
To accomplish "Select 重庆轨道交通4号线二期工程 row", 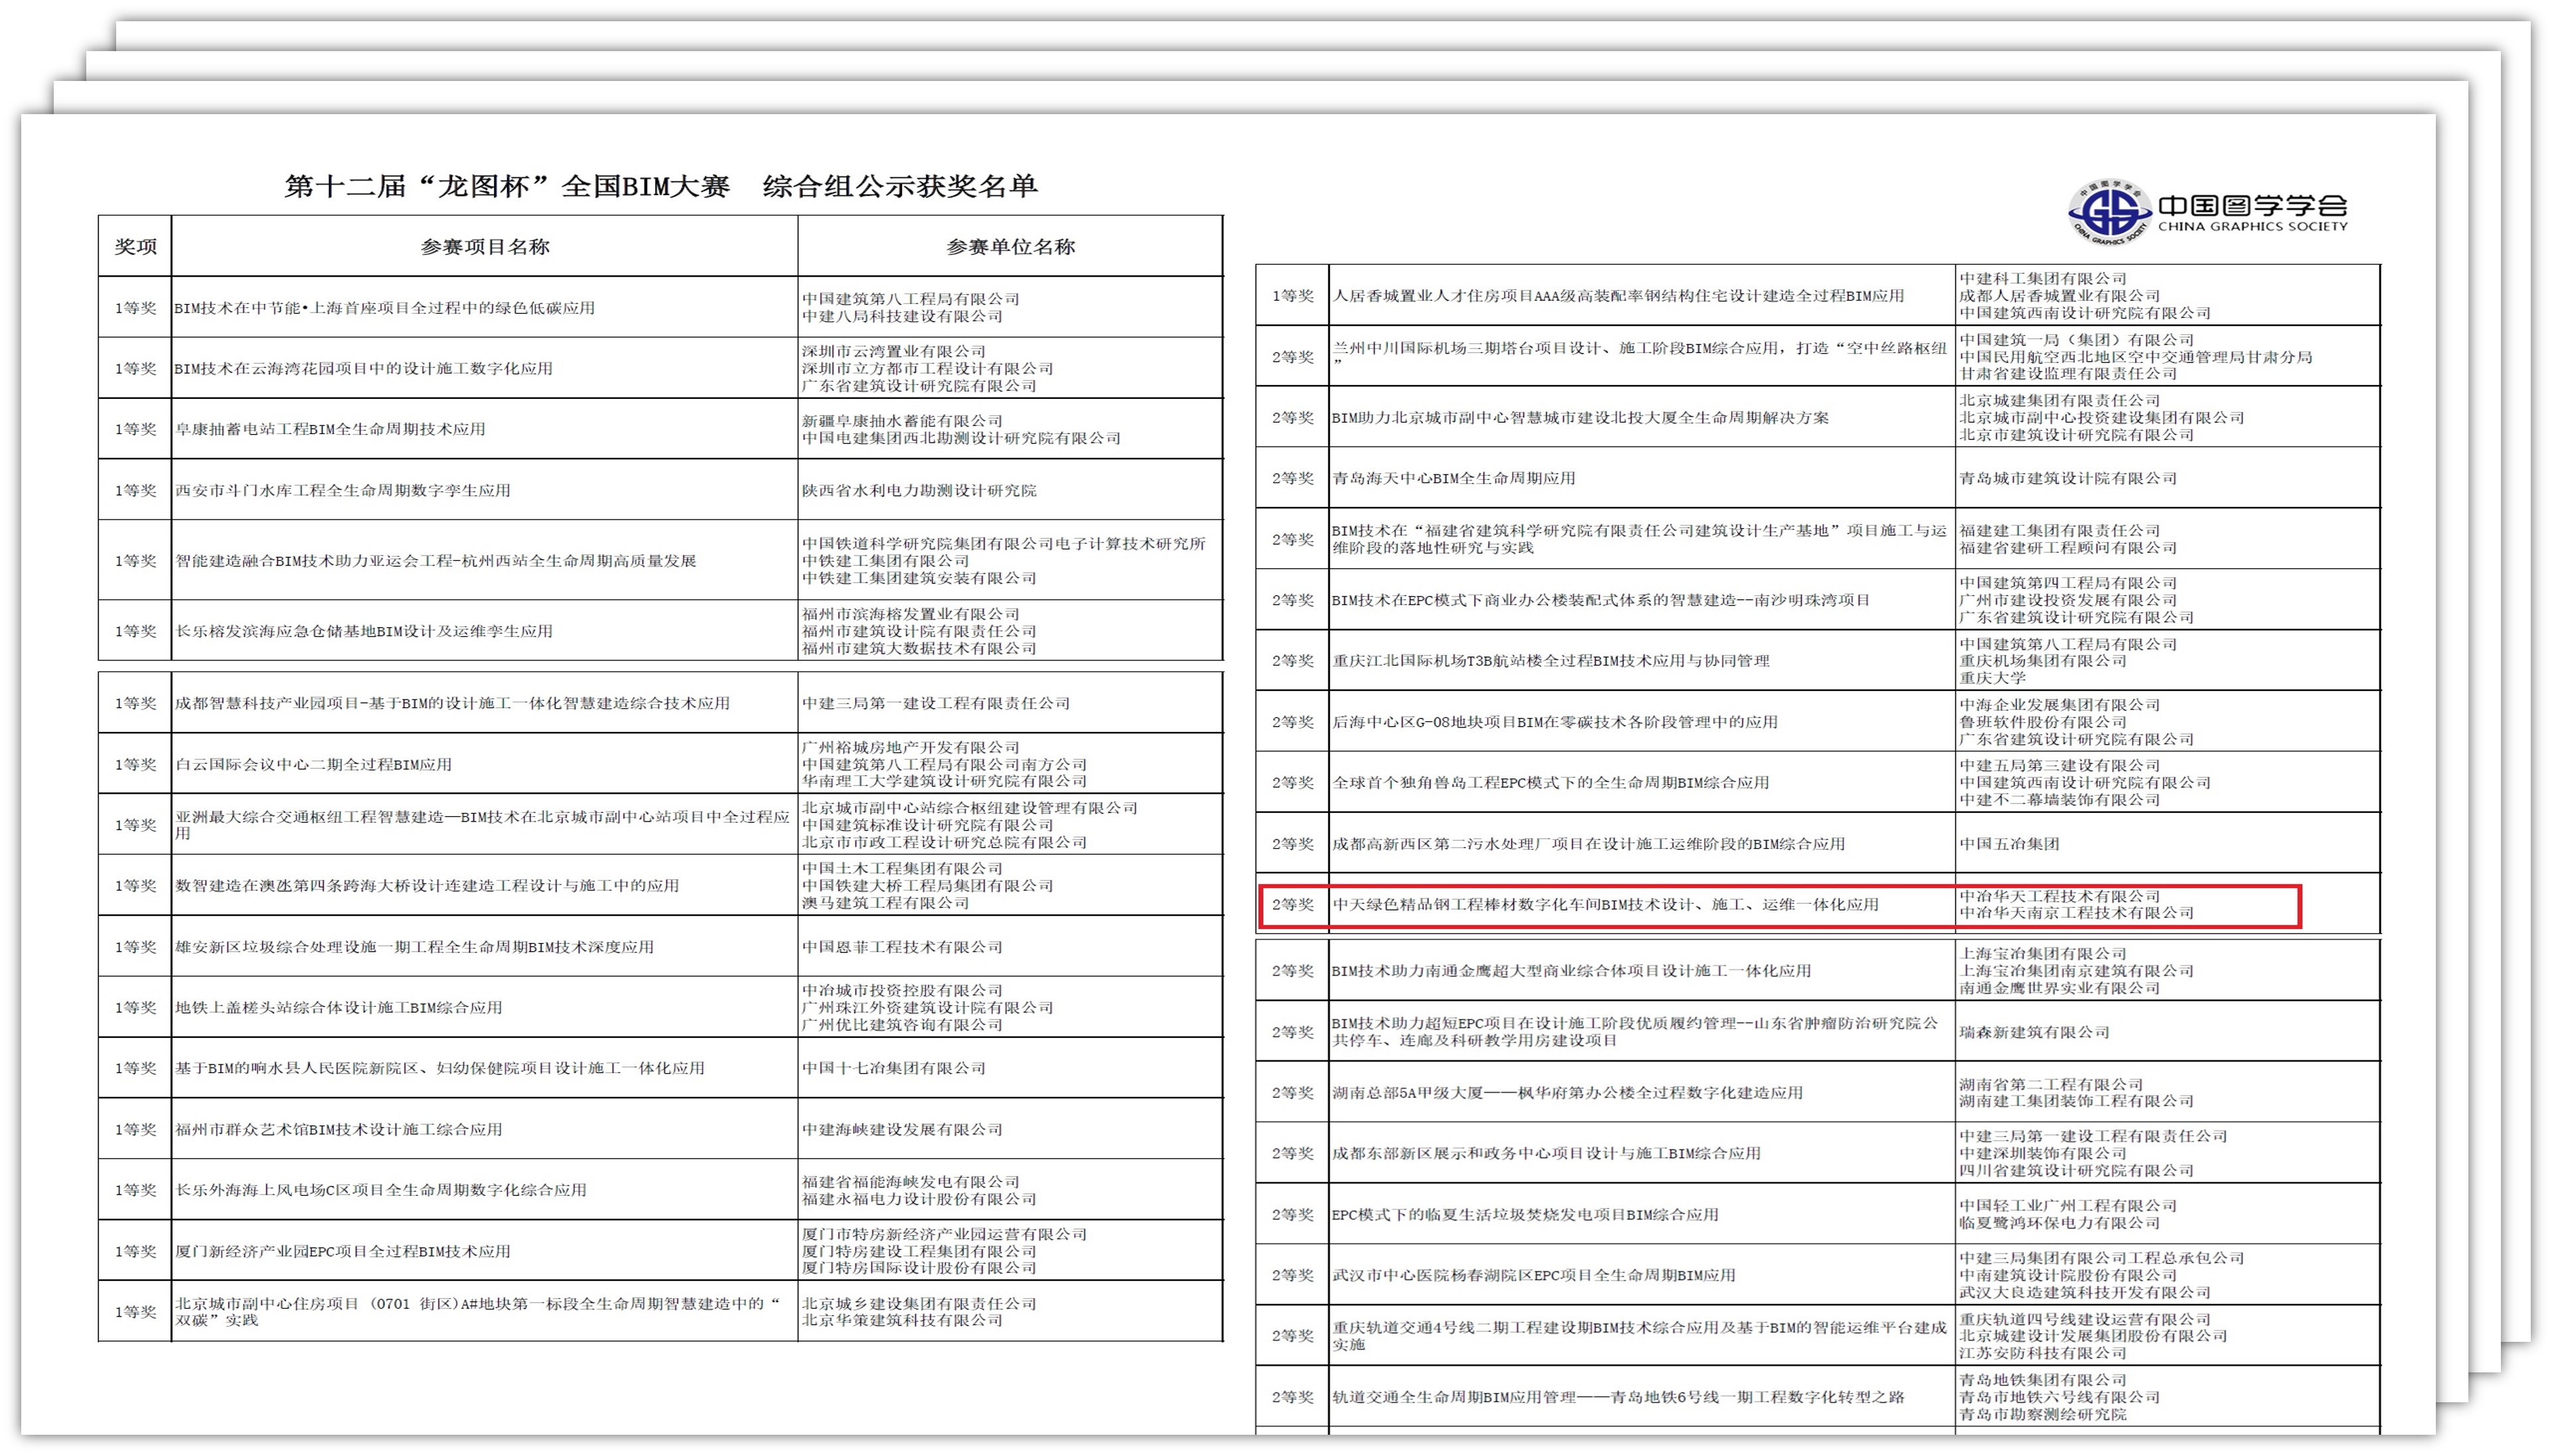I will click(x=1818, y=1335).
